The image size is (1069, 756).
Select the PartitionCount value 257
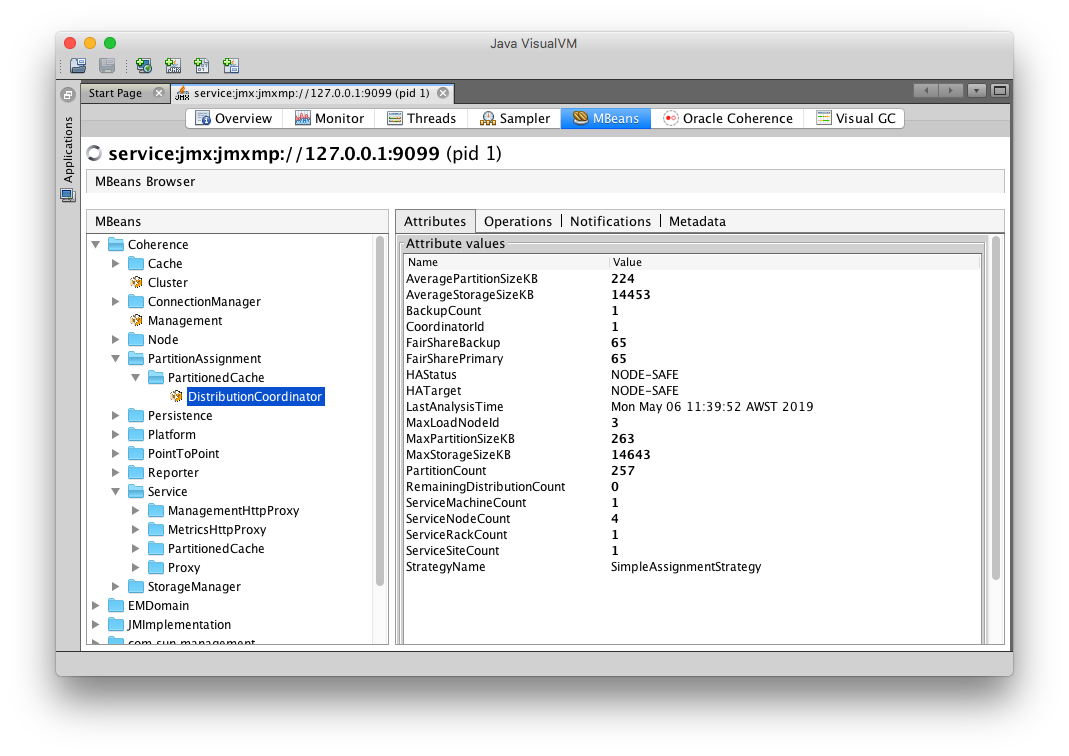[622, 470]
